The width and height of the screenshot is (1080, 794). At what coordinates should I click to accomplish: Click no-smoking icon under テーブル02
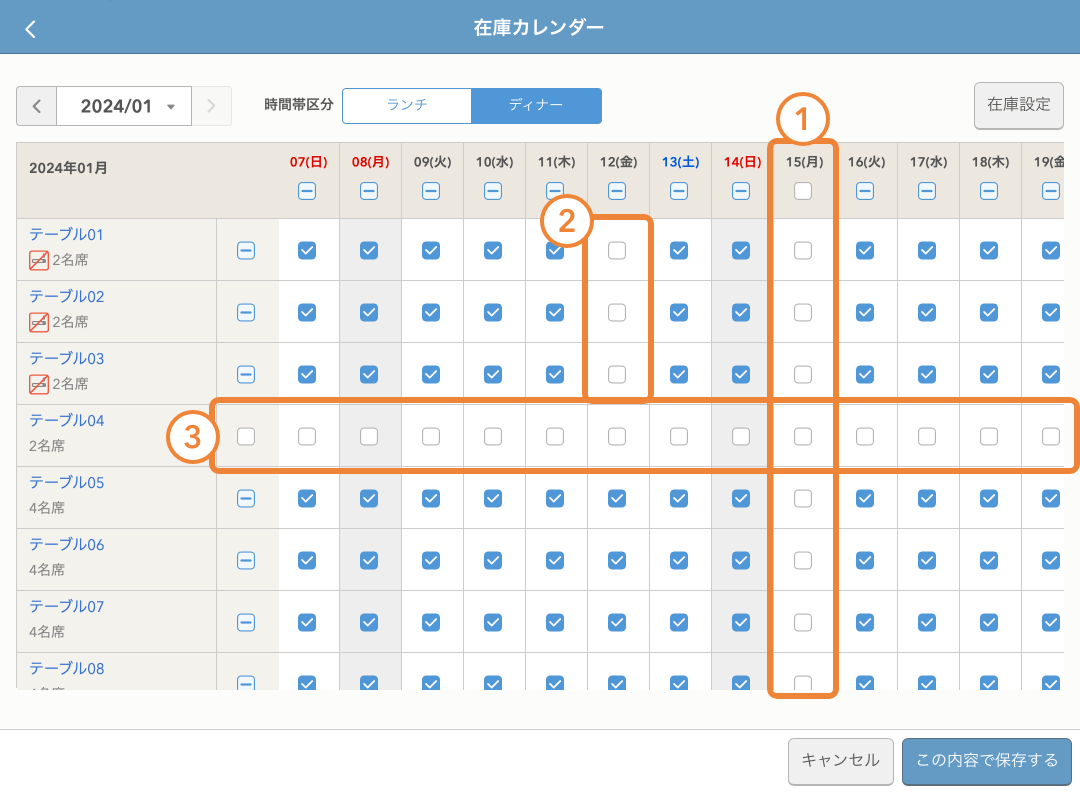tap(39, 322)
